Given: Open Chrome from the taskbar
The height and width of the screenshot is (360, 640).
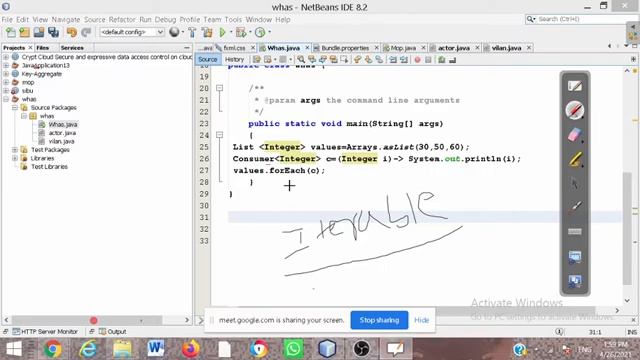Looking at the screenshot, I should click(53, 349).
